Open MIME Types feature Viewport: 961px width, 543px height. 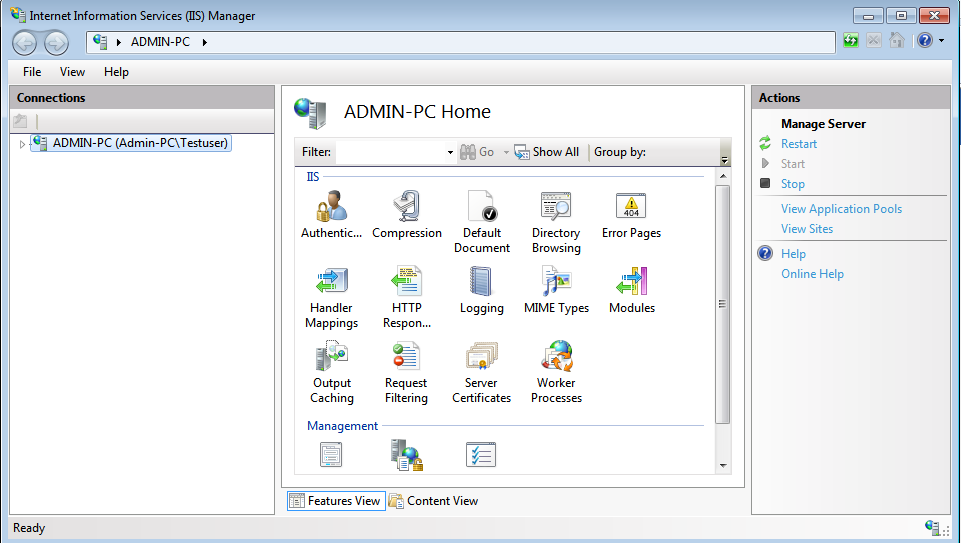click(556, 290)
